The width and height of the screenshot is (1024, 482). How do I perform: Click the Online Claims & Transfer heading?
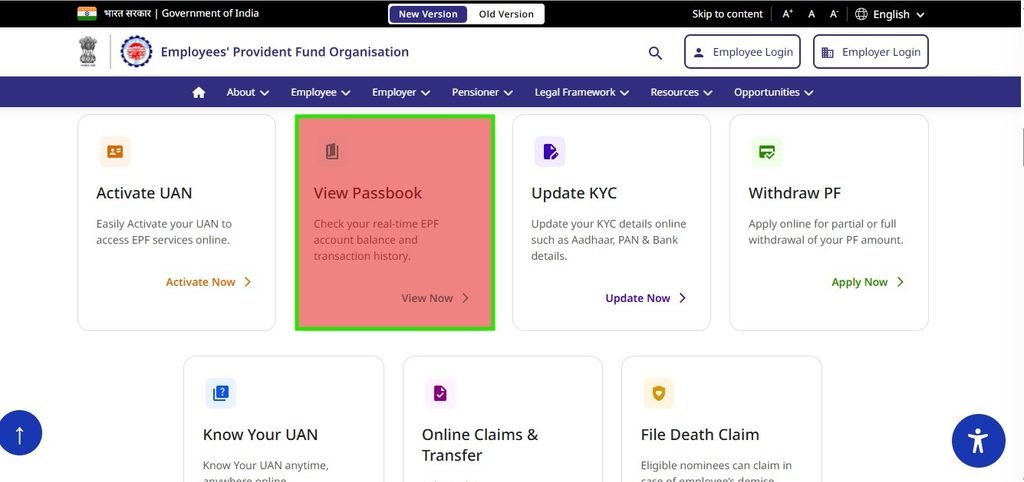pyautogui.click(x=480, y=445)
